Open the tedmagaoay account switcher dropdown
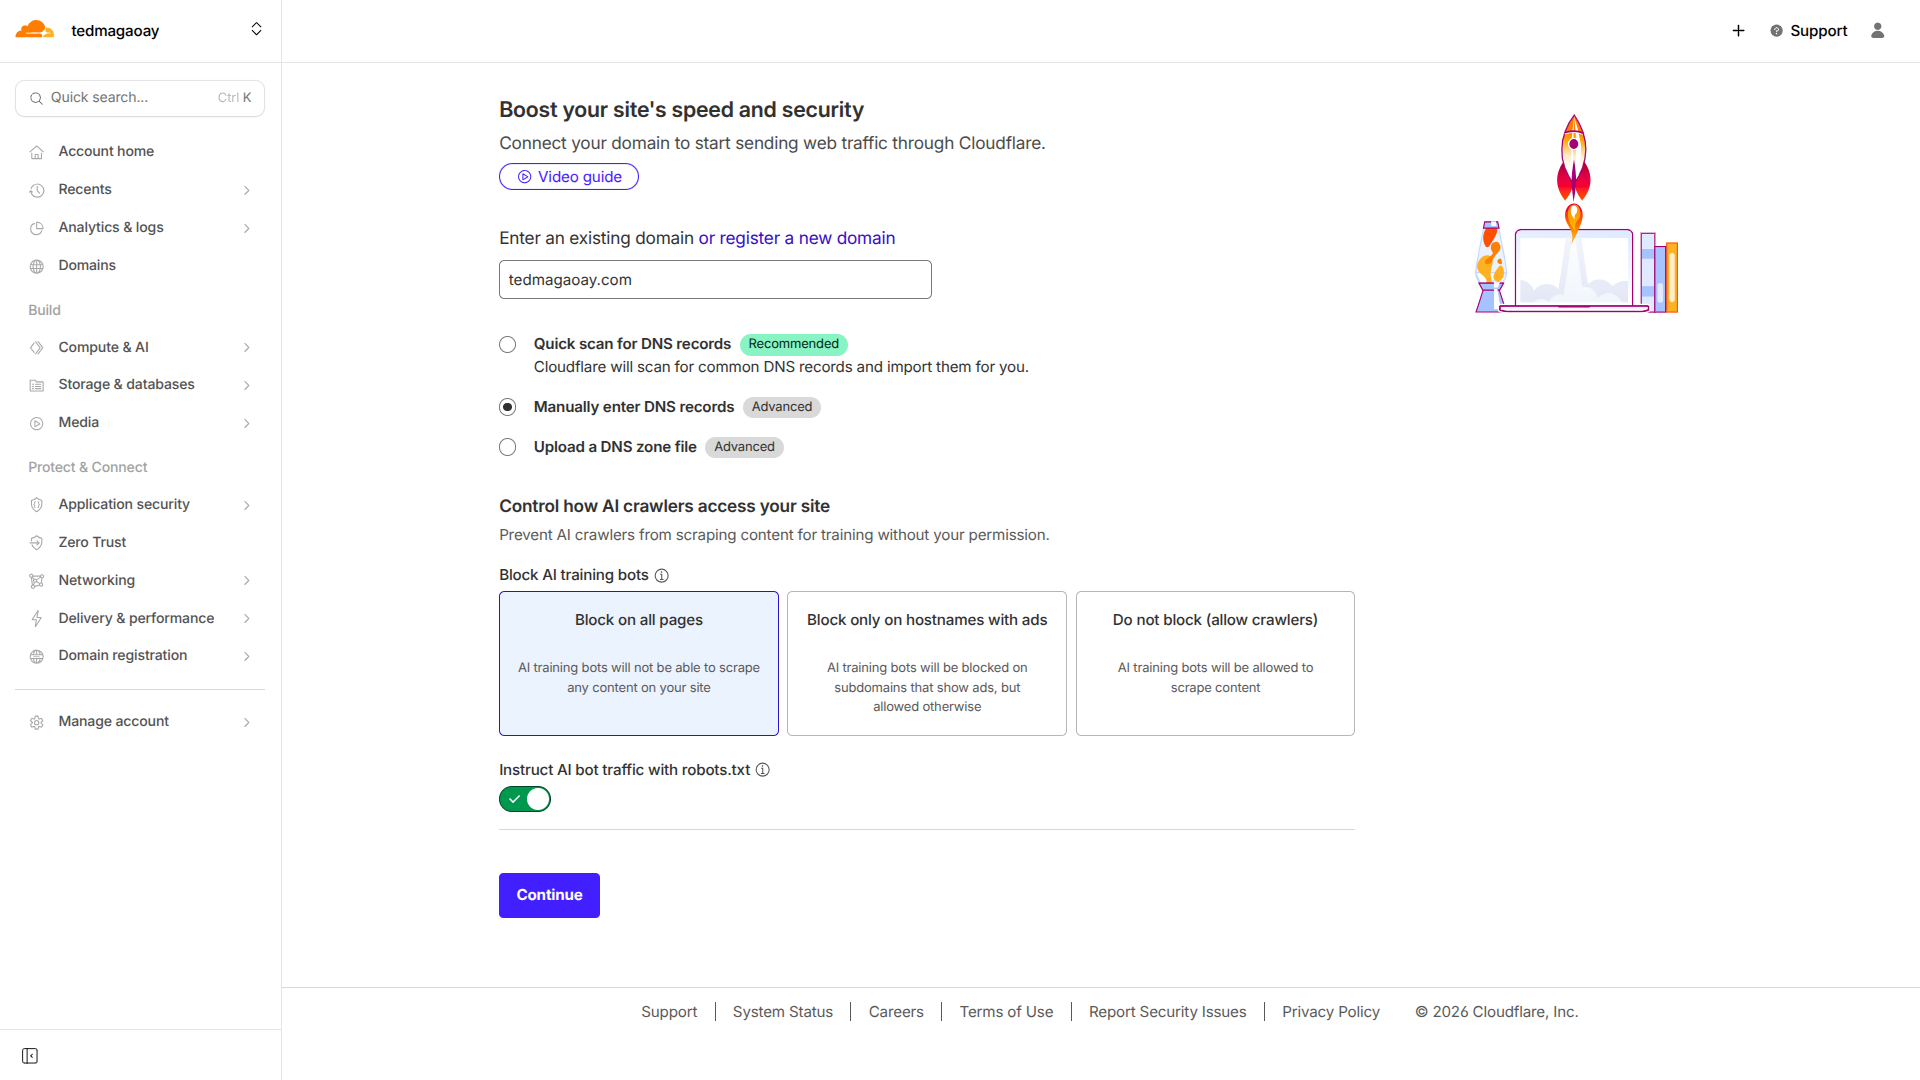This screenshot has width=1920, height=1080. coord(256,30)
